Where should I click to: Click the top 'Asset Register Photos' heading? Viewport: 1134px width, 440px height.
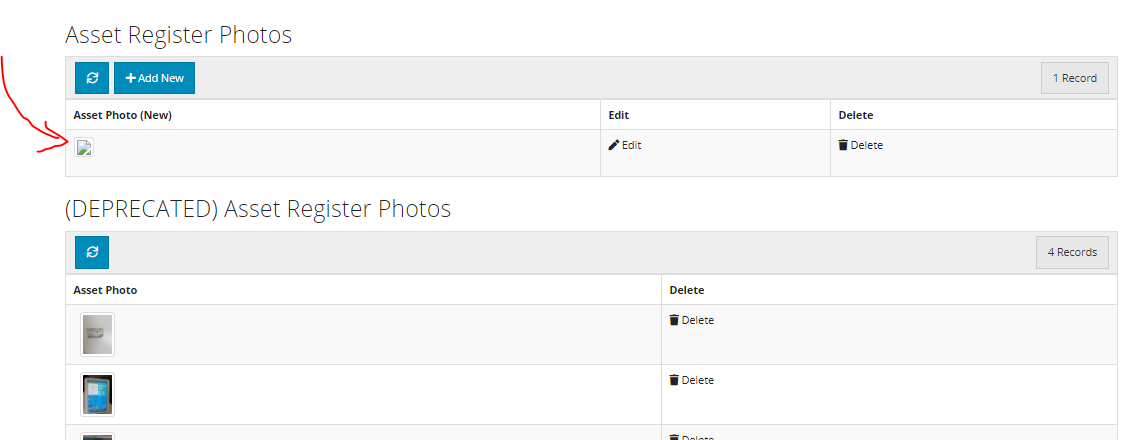[179, 35]
